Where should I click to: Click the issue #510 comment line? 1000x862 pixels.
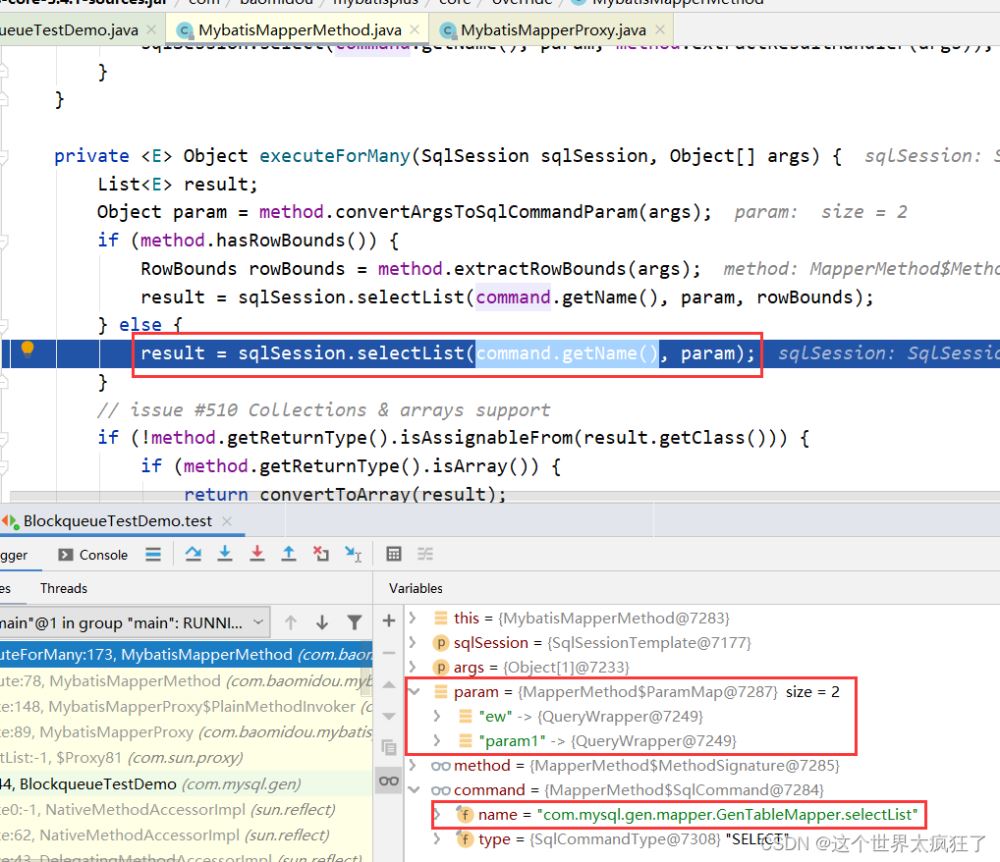point(324,410)
